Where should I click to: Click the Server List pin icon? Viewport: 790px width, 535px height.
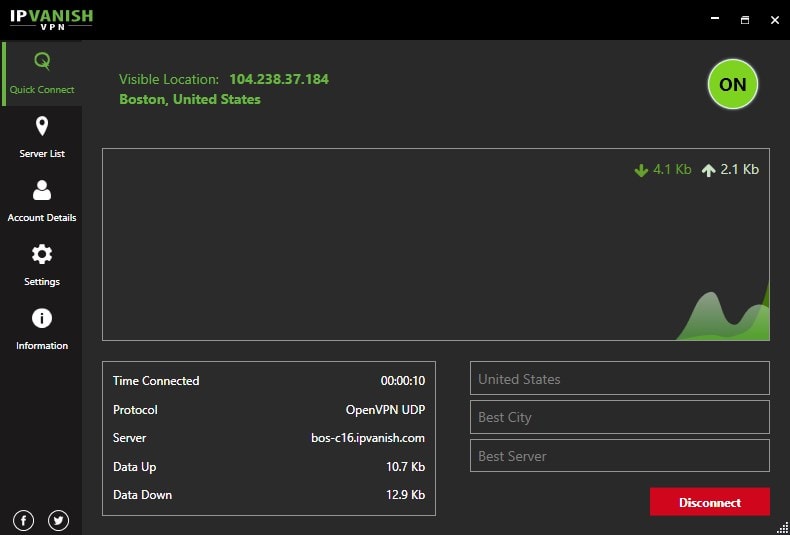(42, 126)
